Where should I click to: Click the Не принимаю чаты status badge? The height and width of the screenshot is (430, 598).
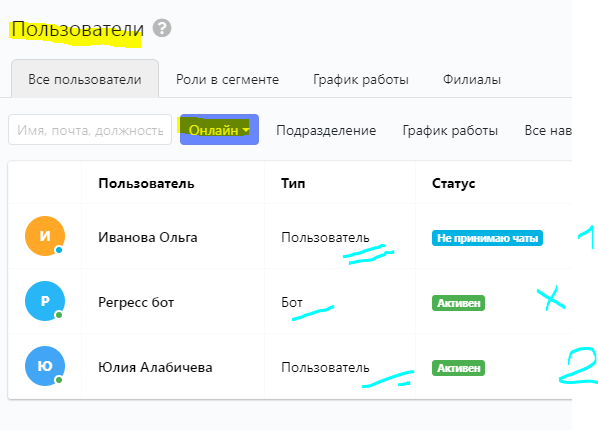click(x=487, y=238)
